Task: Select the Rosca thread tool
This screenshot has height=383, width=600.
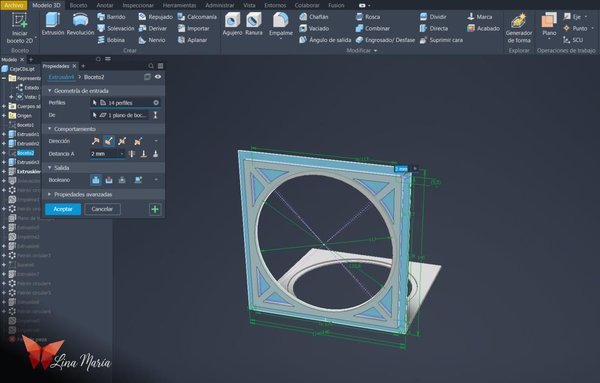Action: coord(367,17)
